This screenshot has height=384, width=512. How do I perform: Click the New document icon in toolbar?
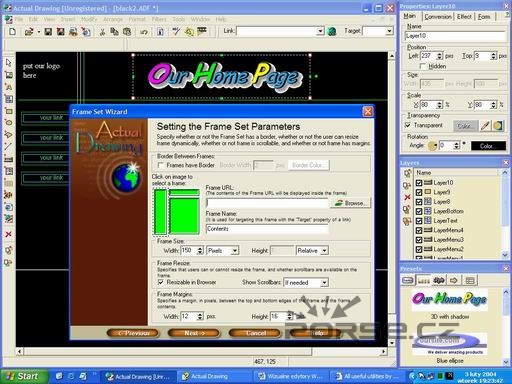[12, 32]
